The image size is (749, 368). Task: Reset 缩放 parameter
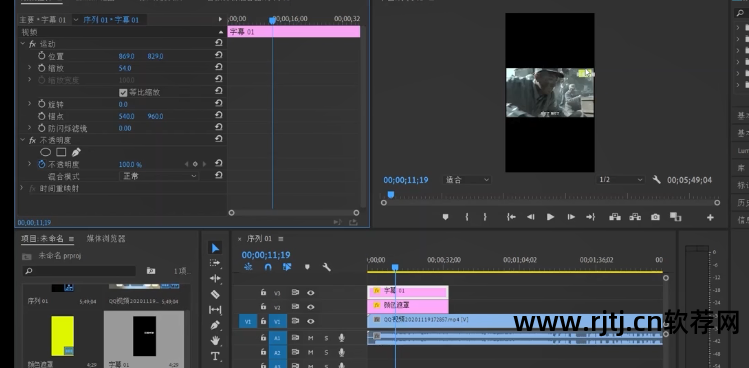(218, 68)
